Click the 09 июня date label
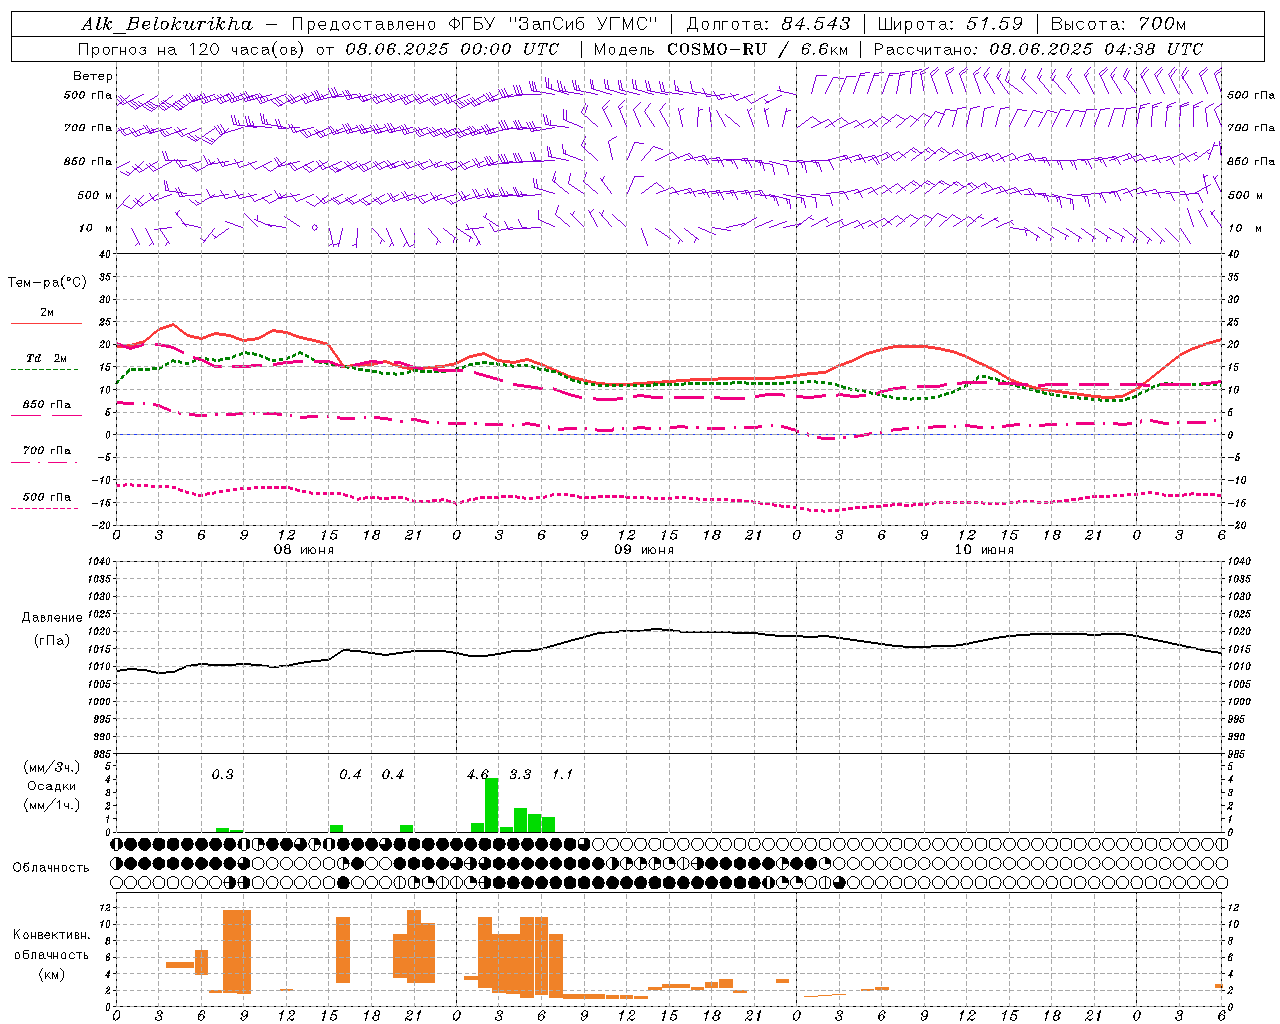 tap(643, 550)
